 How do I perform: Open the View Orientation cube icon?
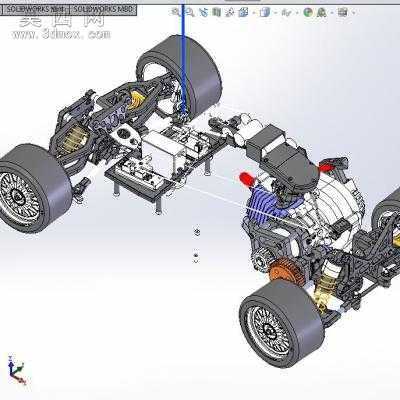pos(243,13)
